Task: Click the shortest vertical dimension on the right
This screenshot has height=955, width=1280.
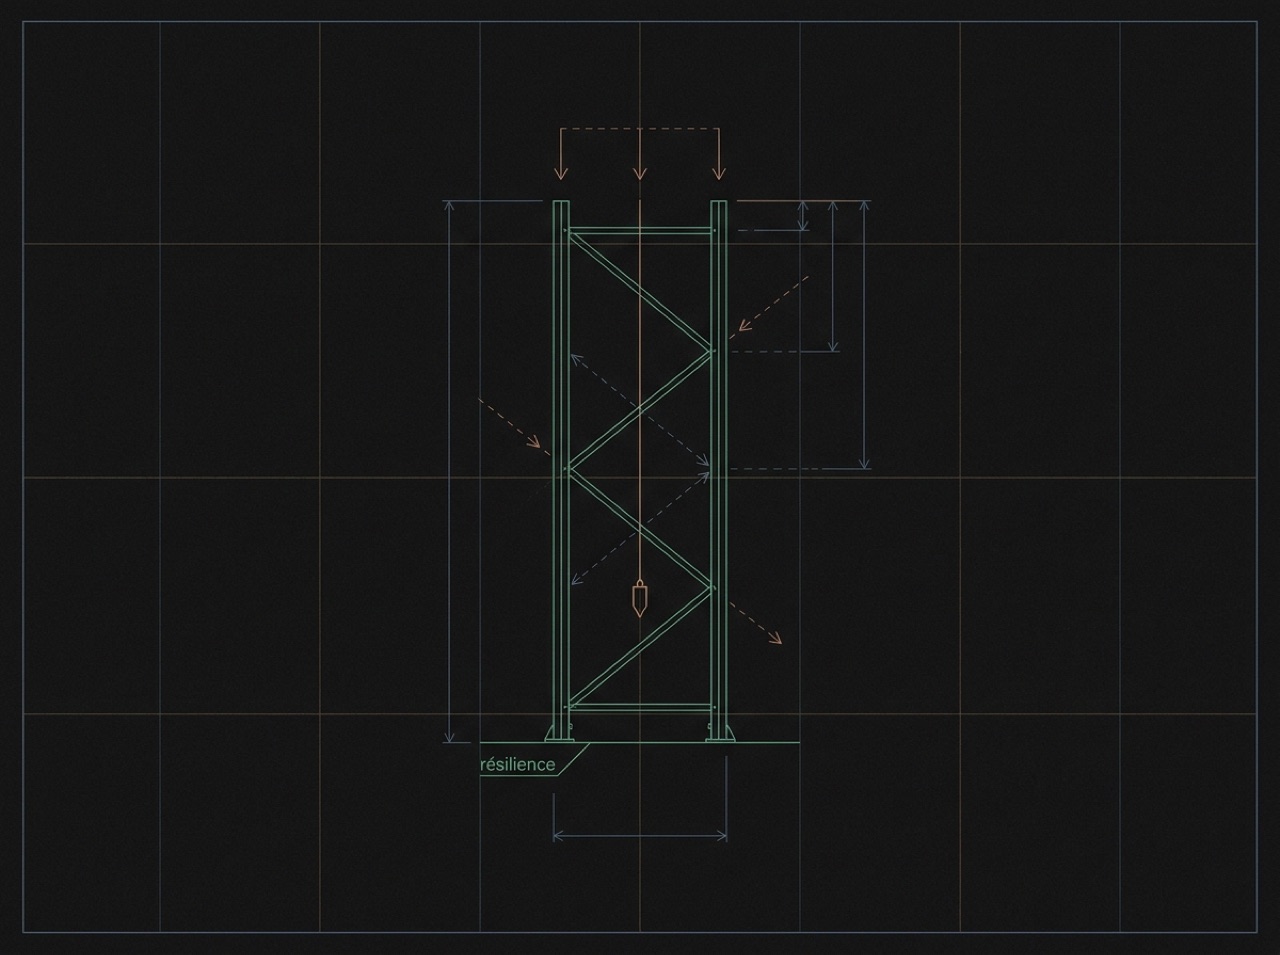Action: (803, 215)
